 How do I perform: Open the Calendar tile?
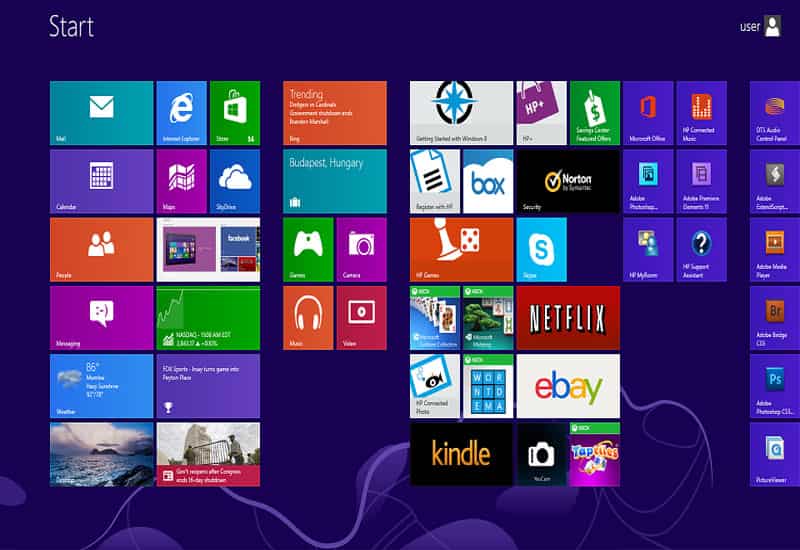[102, 181]
